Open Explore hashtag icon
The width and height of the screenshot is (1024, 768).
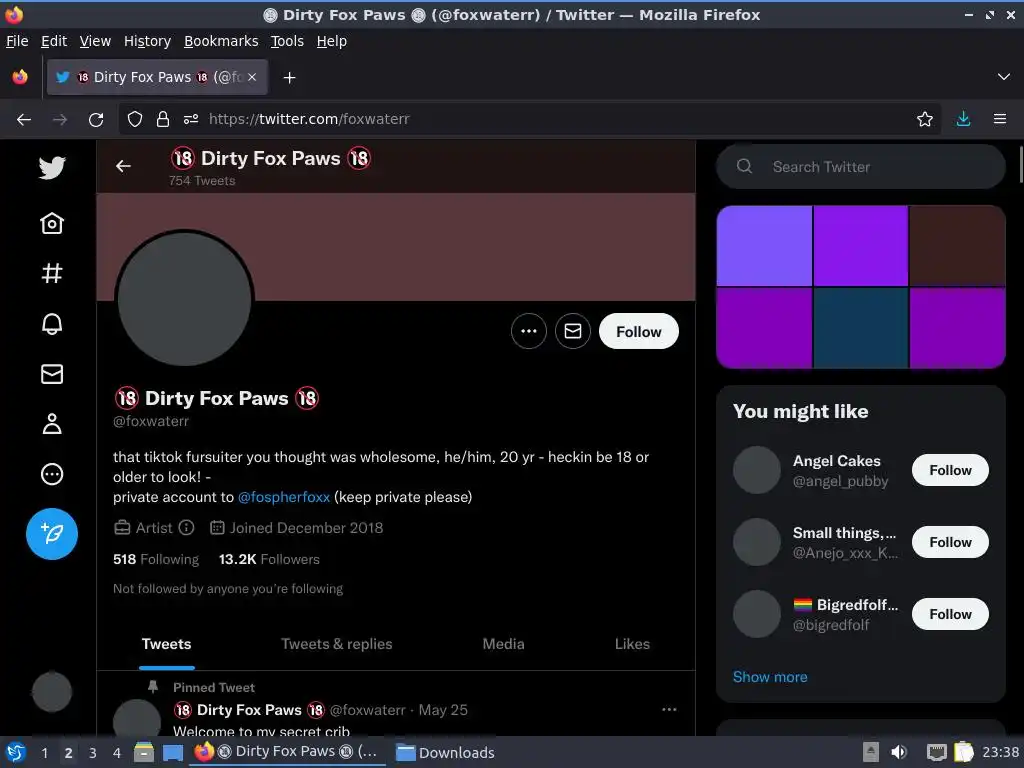[x=52, y=273]
